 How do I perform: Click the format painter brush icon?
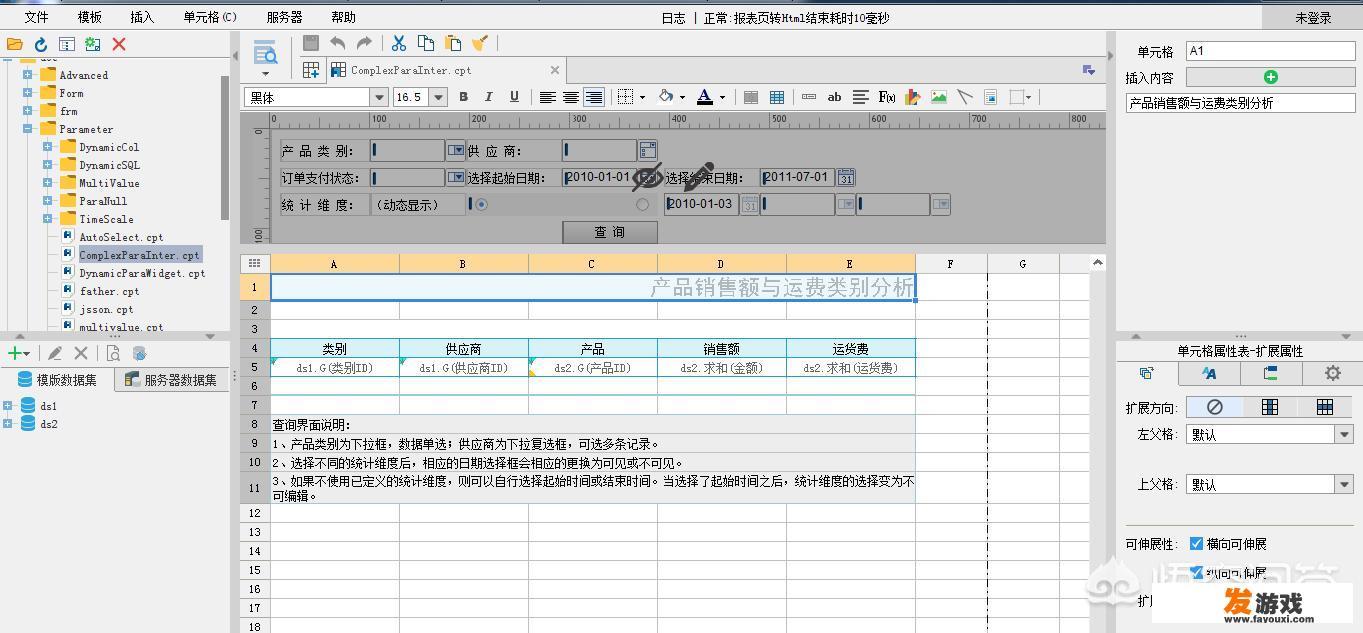click(x=480, y=43)
